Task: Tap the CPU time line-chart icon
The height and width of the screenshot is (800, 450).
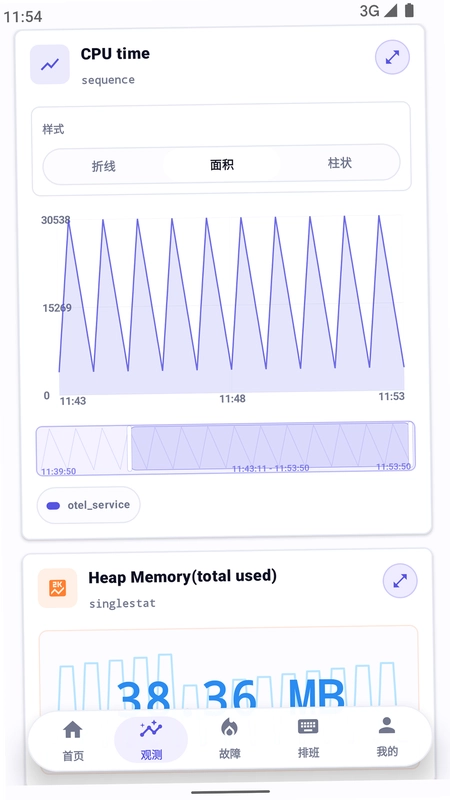Action: 50,64
